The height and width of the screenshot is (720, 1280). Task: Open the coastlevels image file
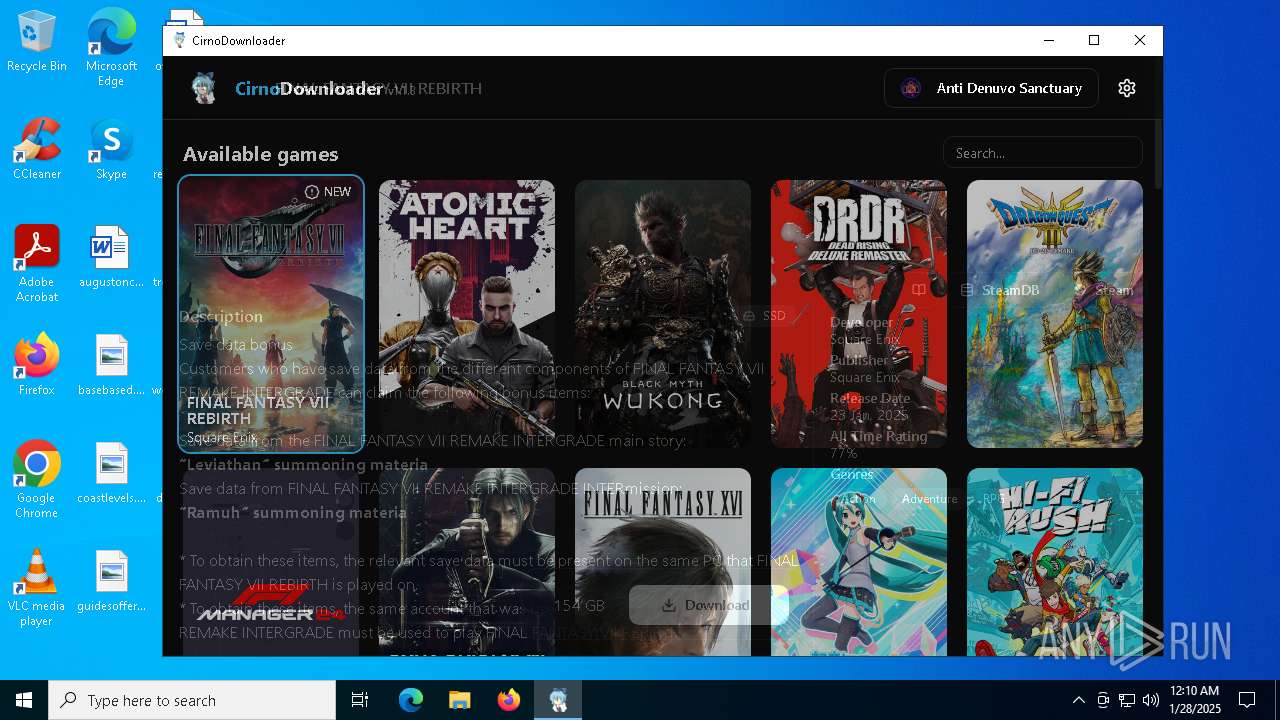(111, 473)
